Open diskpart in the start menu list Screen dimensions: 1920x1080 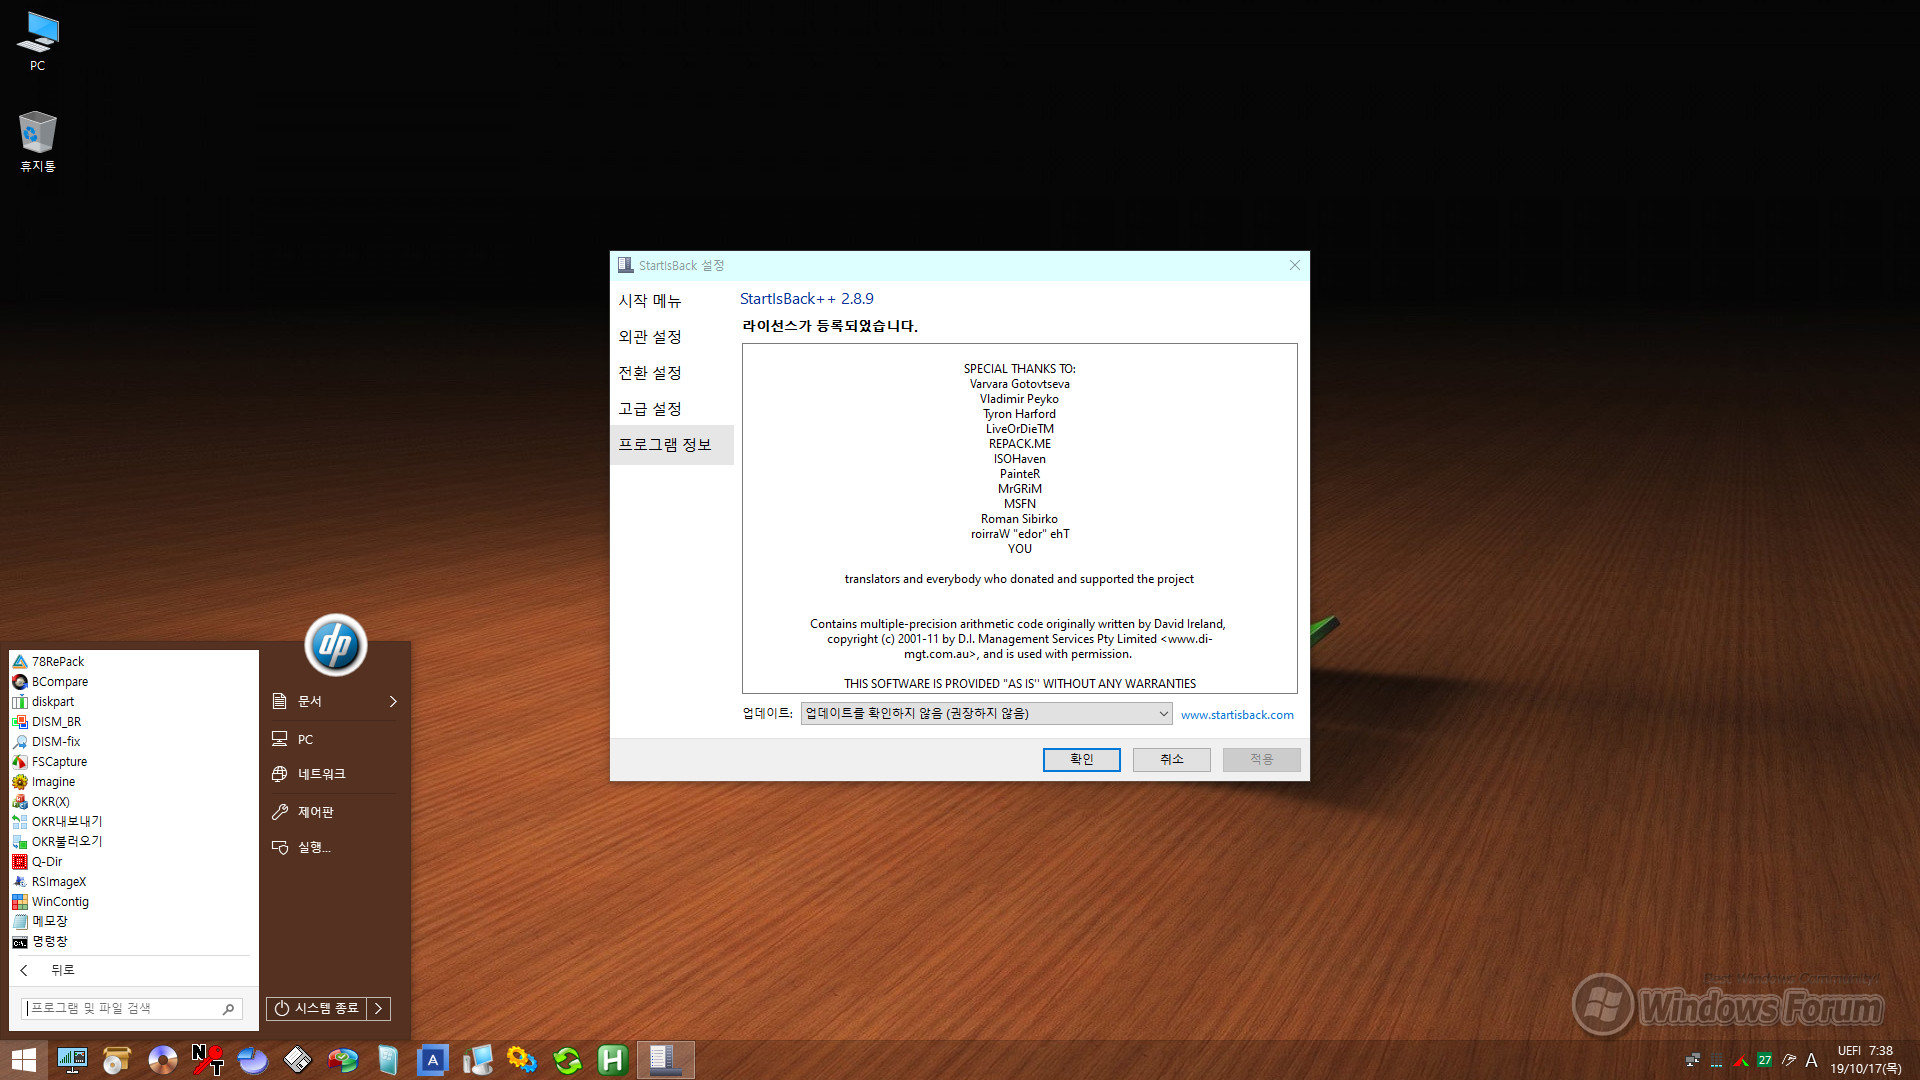click(x=53, y=701)
